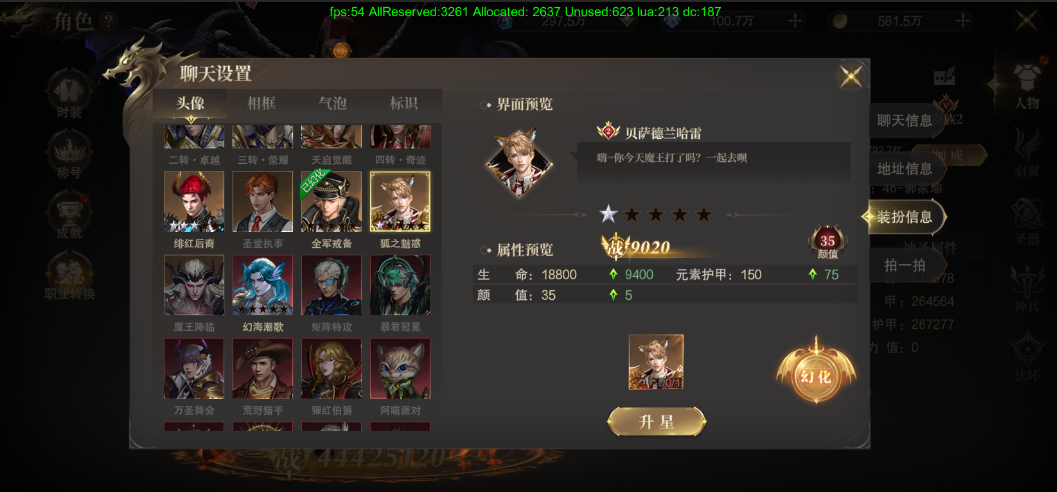Open the 地址信息 side option
This screenshot has width=1057, height=492.
[904, 168]
